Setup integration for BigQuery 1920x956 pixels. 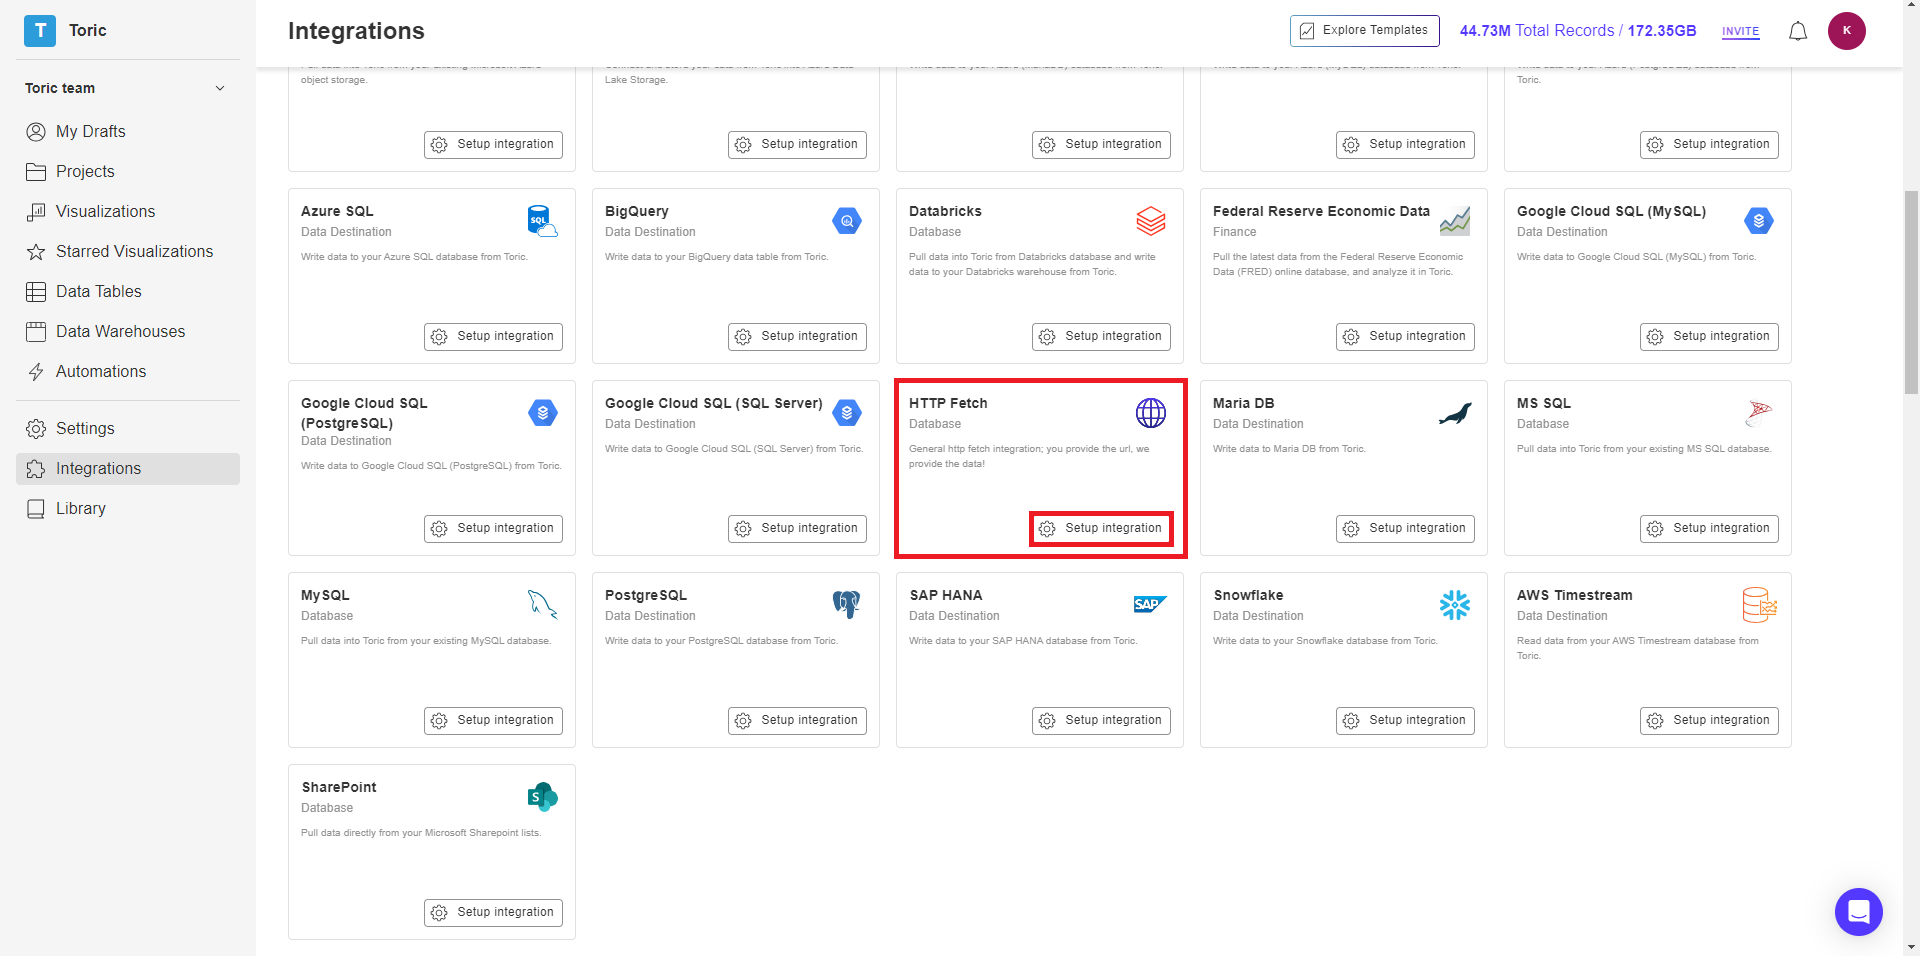point(797,337)
